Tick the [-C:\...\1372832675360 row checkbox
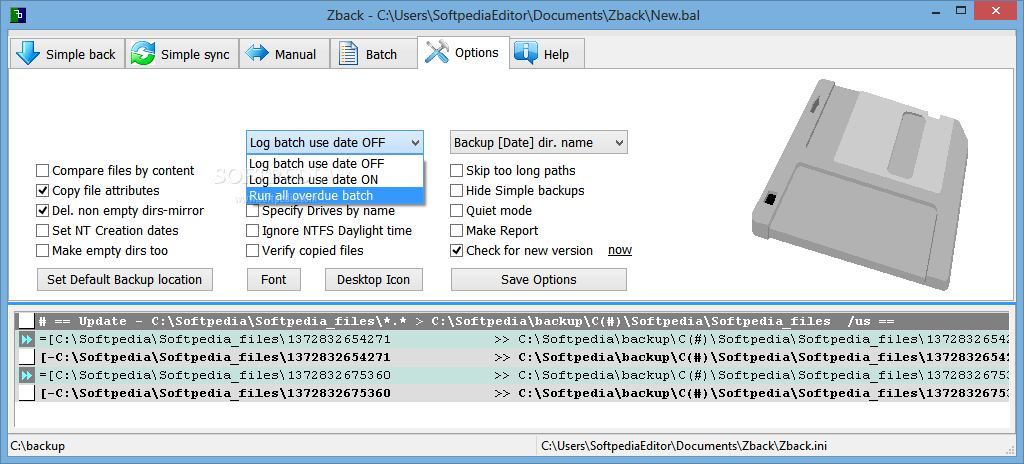1024x464 pixels. 26,393
